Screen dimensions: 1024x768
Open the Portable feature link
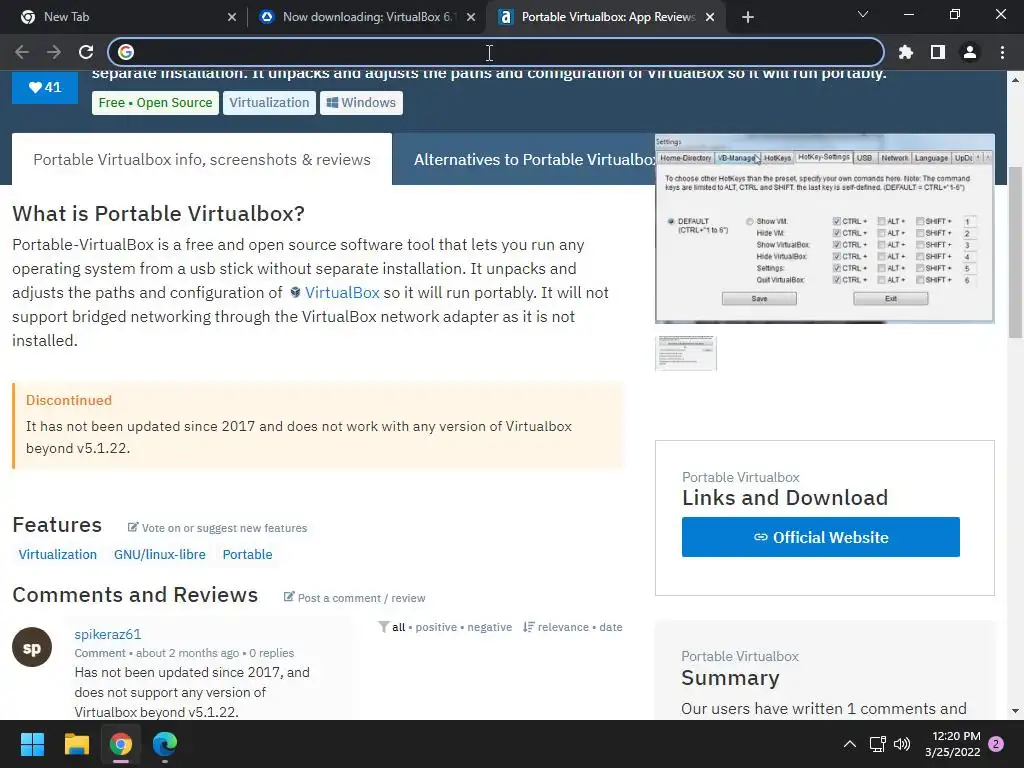tap(248, 554)
